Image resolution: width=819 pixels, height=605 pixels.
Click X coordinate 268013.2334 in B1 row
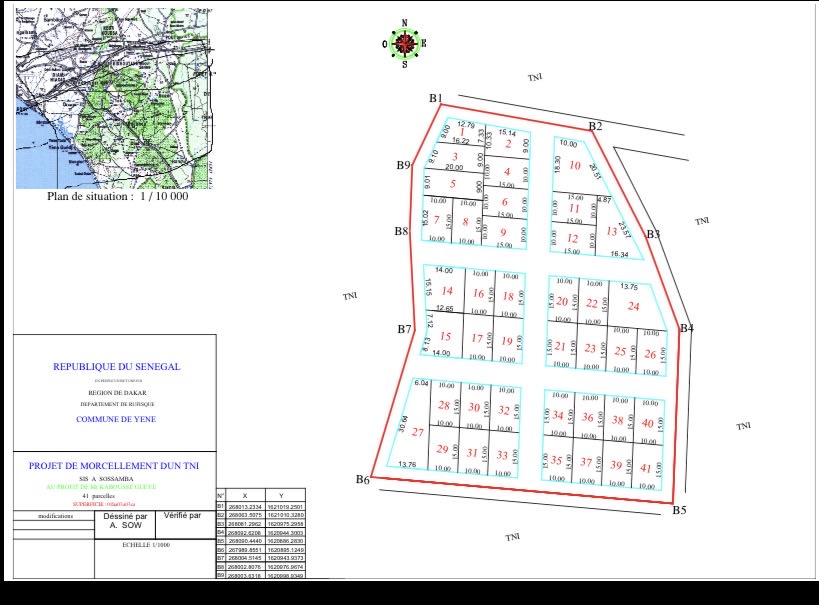click(x=245, y=507)
